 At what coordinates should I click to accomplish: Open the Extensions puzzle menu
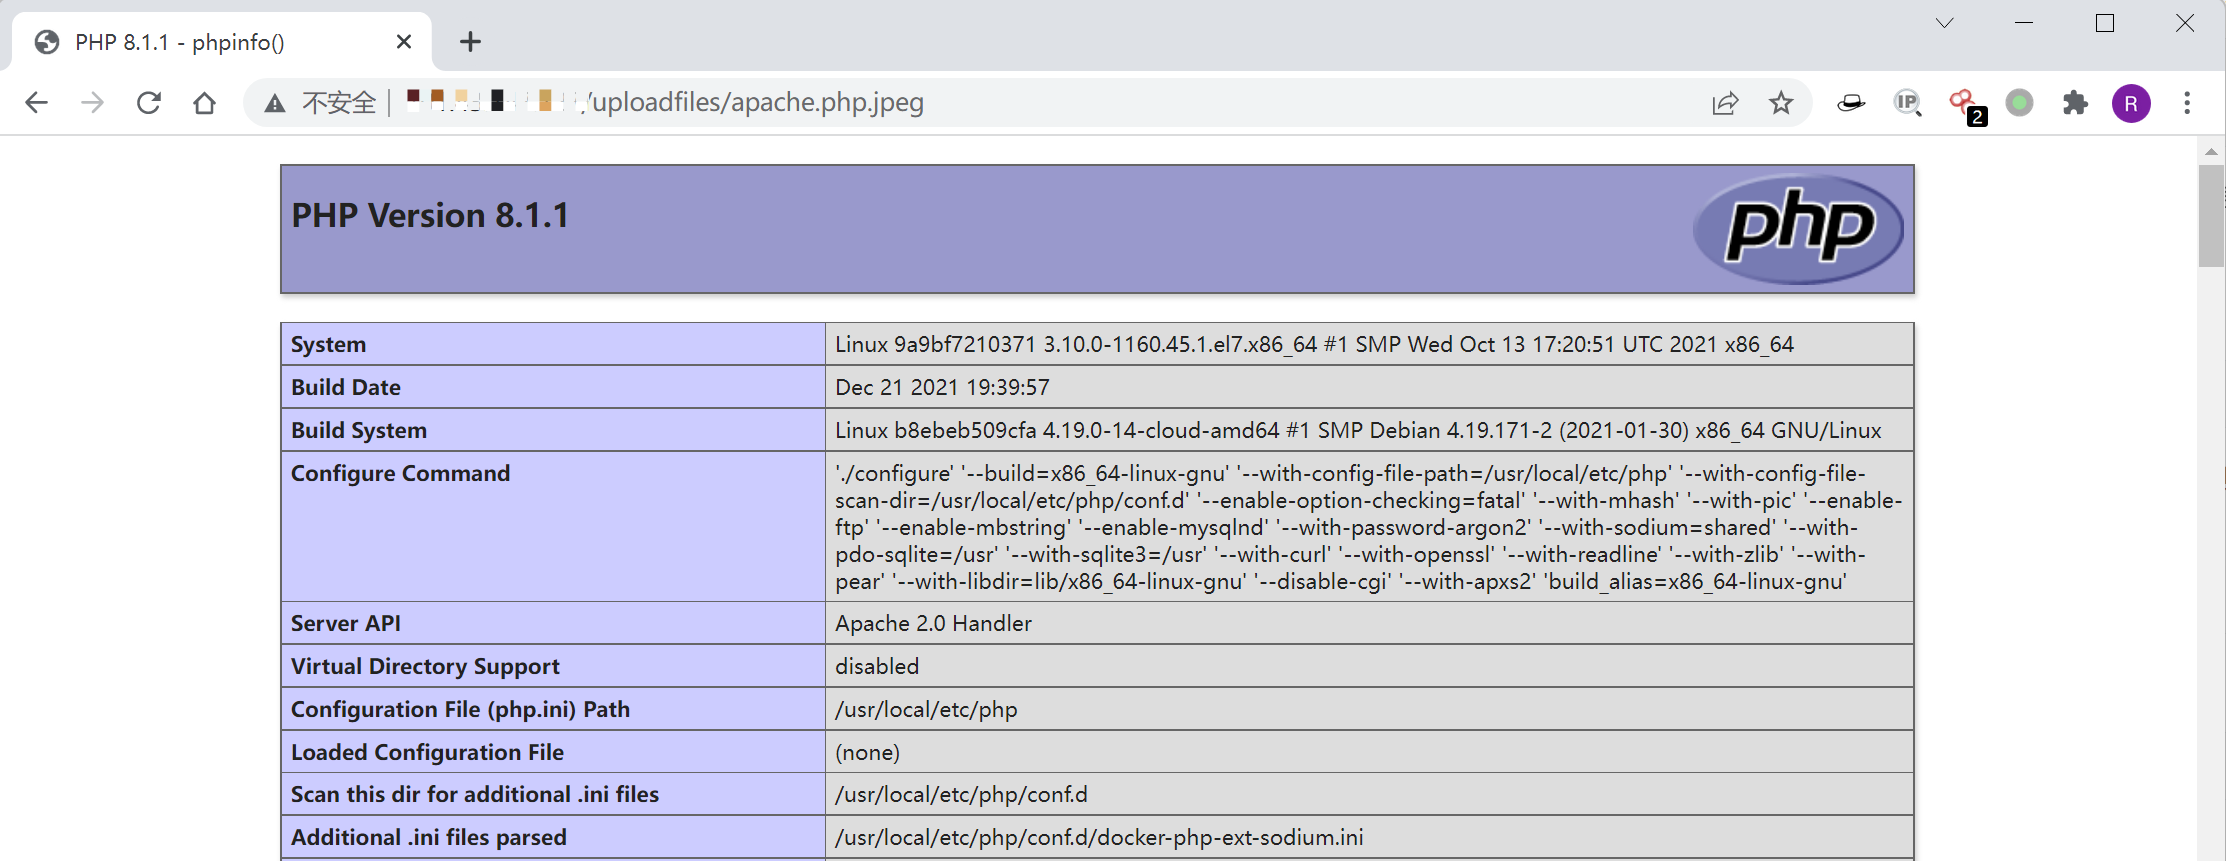pyautogui.click(x=2076, y=103)
